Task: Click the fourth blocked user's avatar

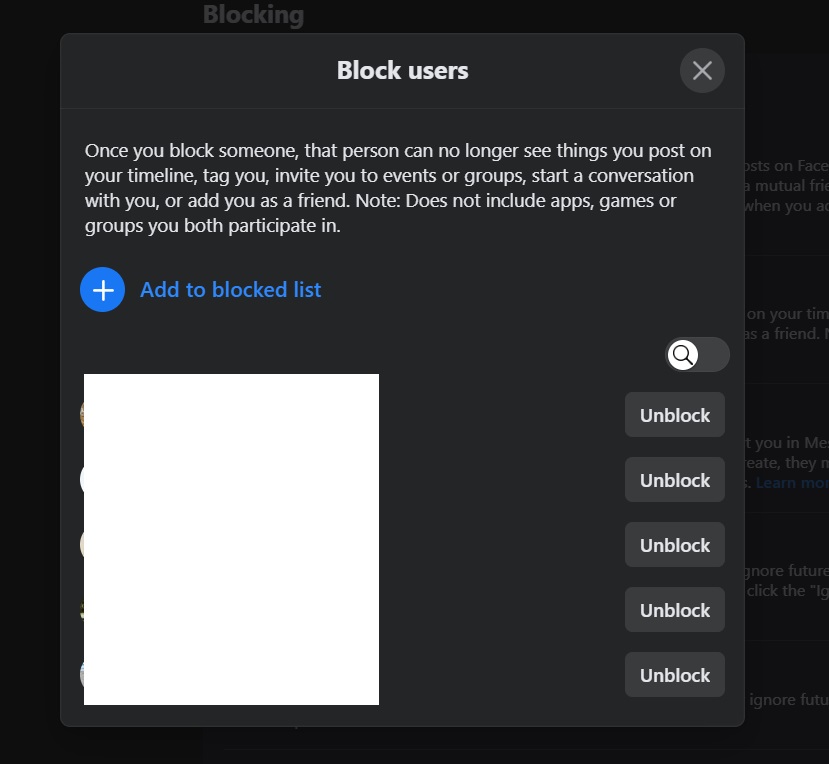Action: coord(88,609)
